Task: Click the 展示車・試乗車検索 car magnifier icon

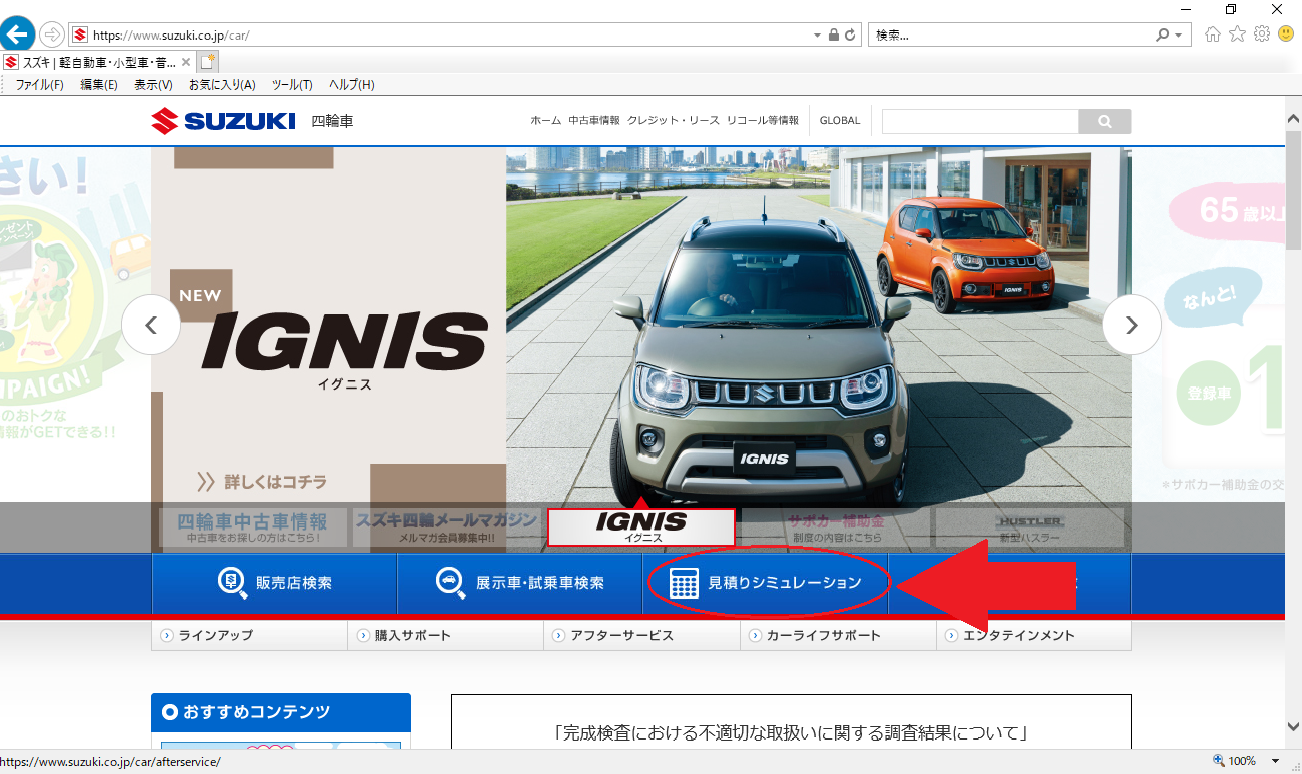Action: click(451, 583)
